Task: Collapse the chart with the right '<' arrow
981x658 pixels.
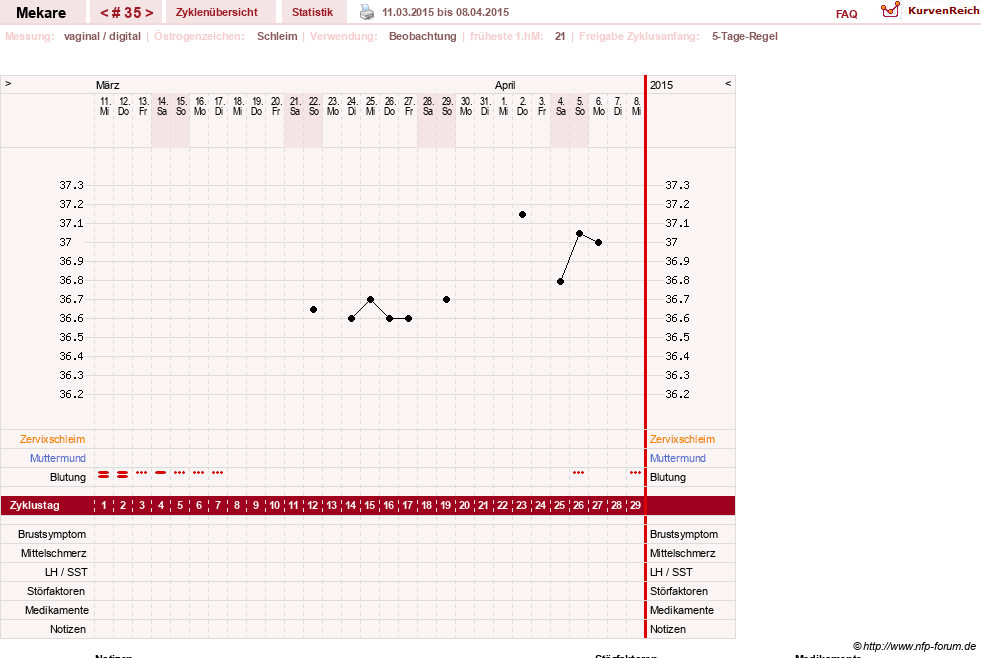Action: [728, 83]
